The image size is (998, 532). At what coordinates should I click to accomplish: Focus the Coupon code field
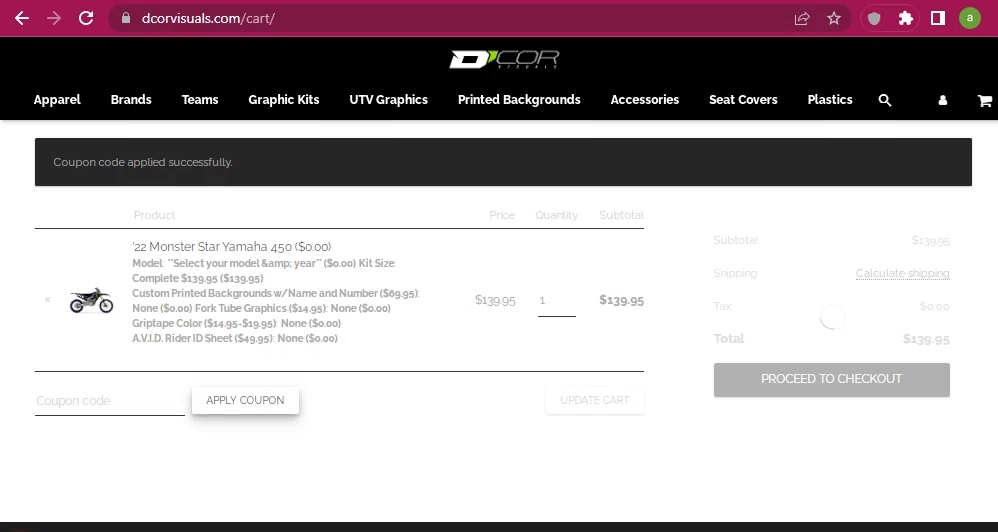coord(109,401)
